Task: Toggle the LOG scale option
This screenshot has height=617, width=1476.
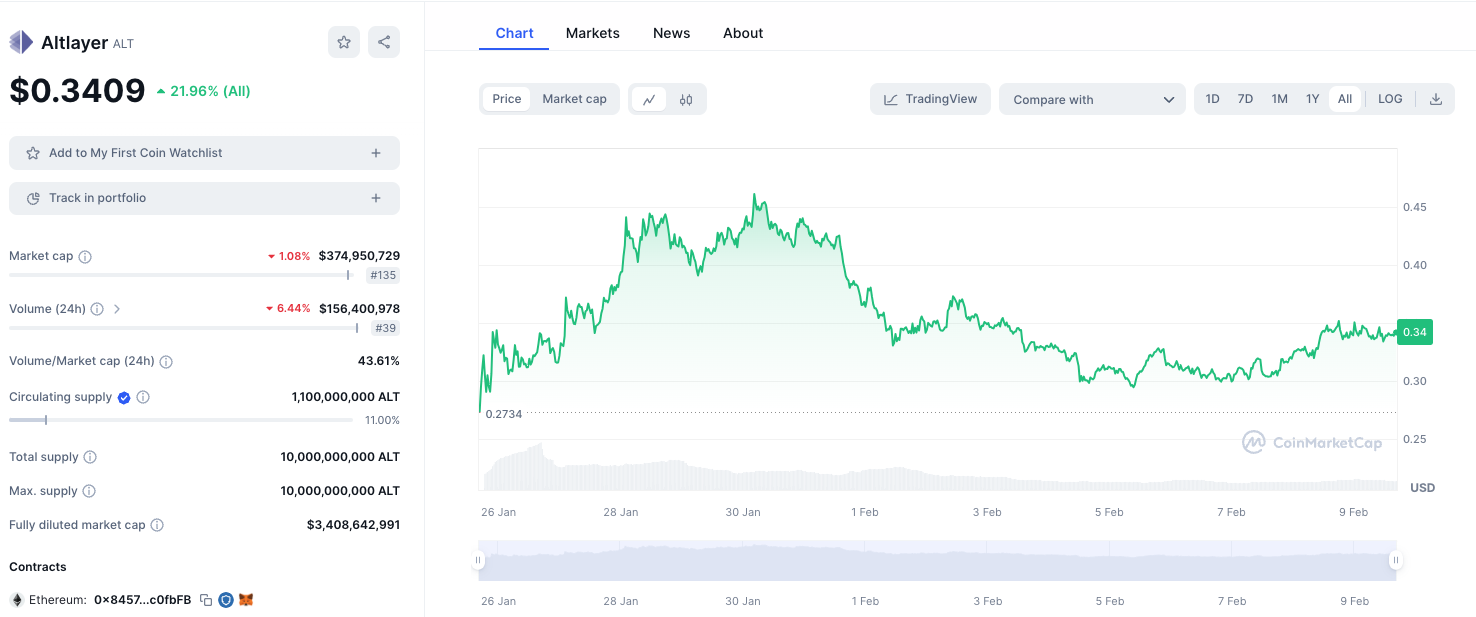Action: [x=1390, y=99]
